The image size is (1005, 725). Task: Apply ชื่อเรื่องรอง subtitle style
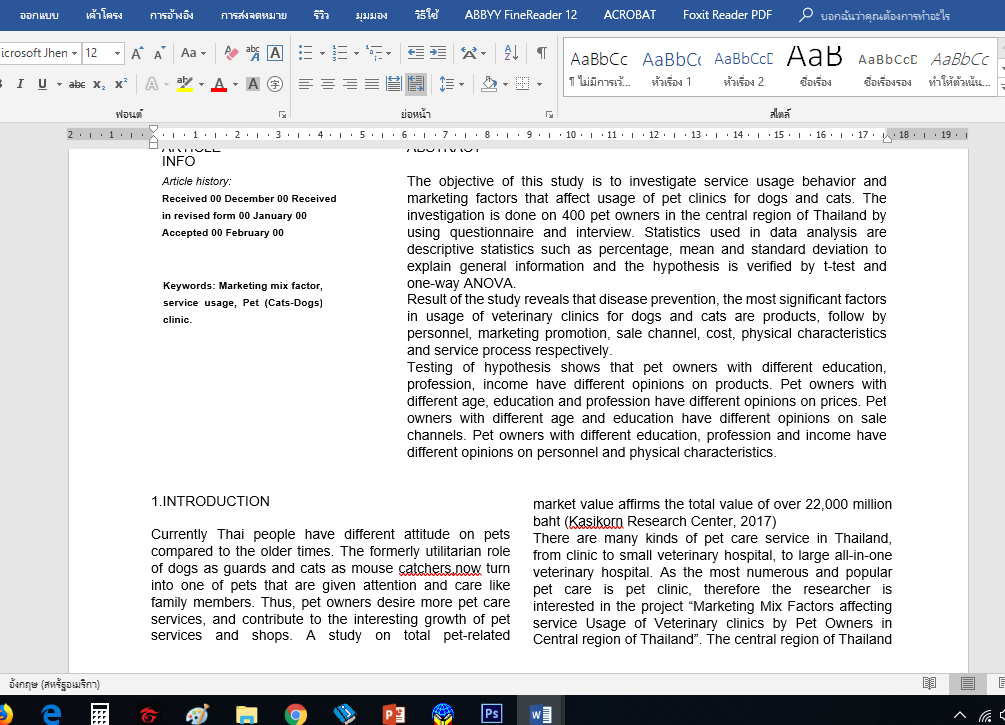(887, 67)
